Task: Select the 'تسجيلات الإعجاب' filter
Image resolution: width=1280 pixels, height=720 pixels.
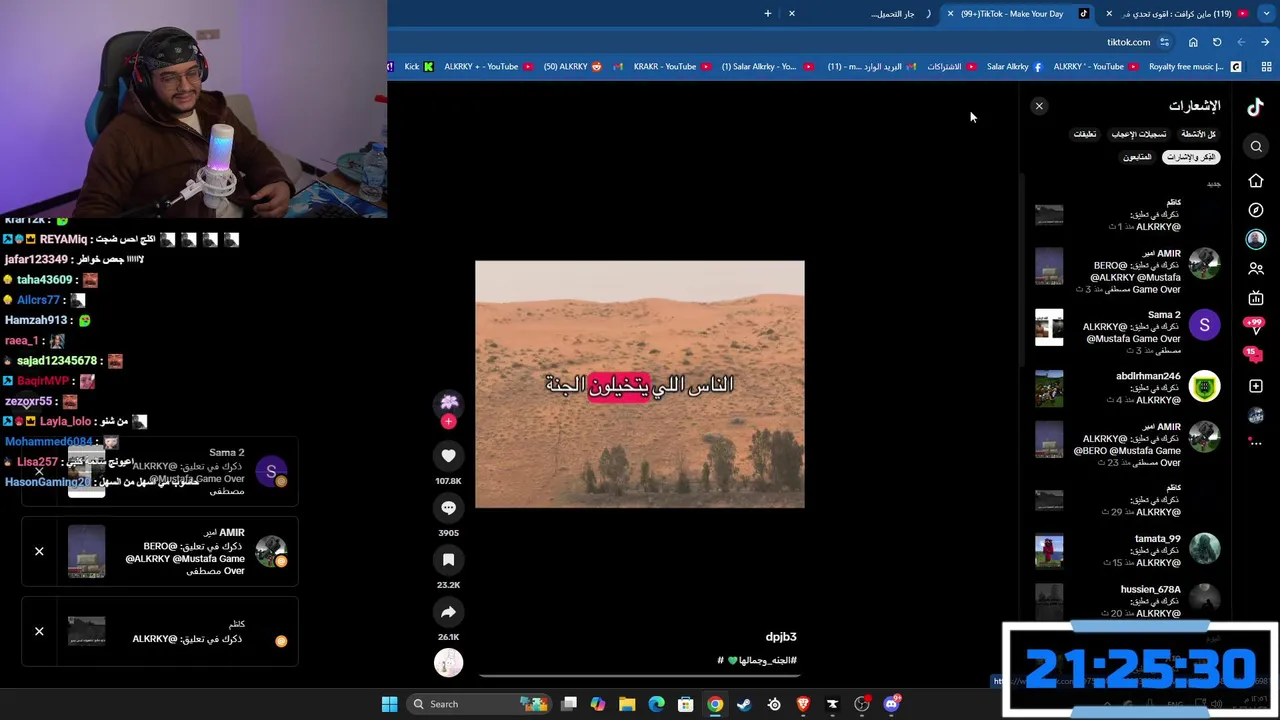Action: pos(1139,134)
